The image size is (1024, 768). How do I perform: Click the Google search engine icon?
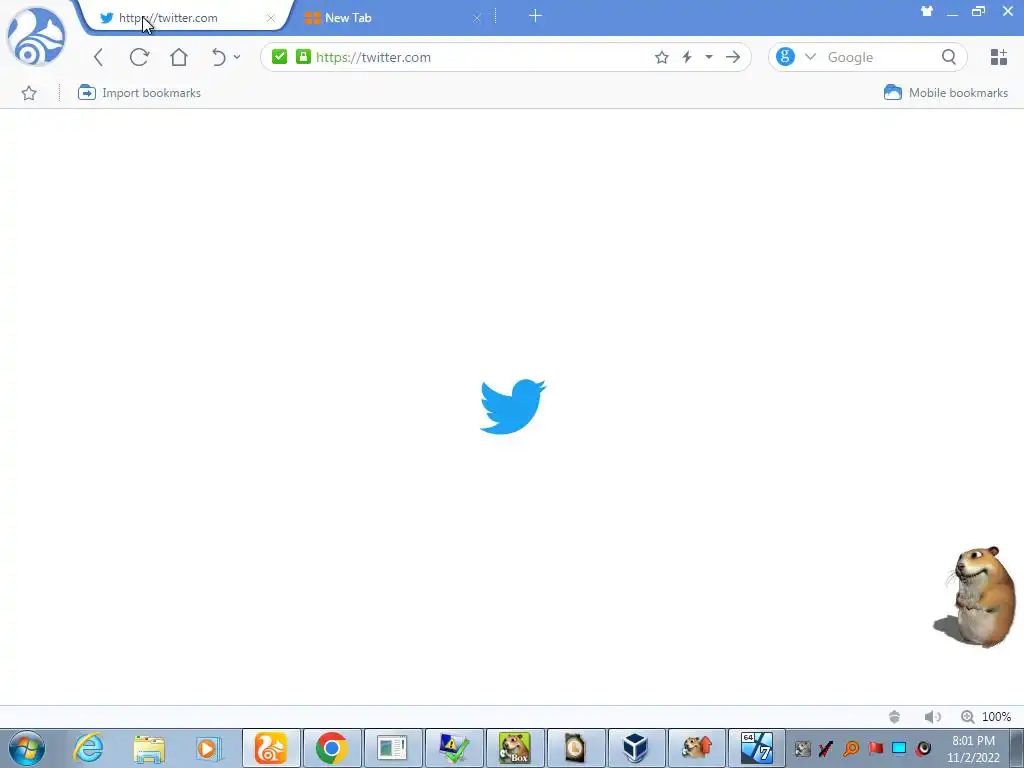pyautogui.click(x=786, y=57)
